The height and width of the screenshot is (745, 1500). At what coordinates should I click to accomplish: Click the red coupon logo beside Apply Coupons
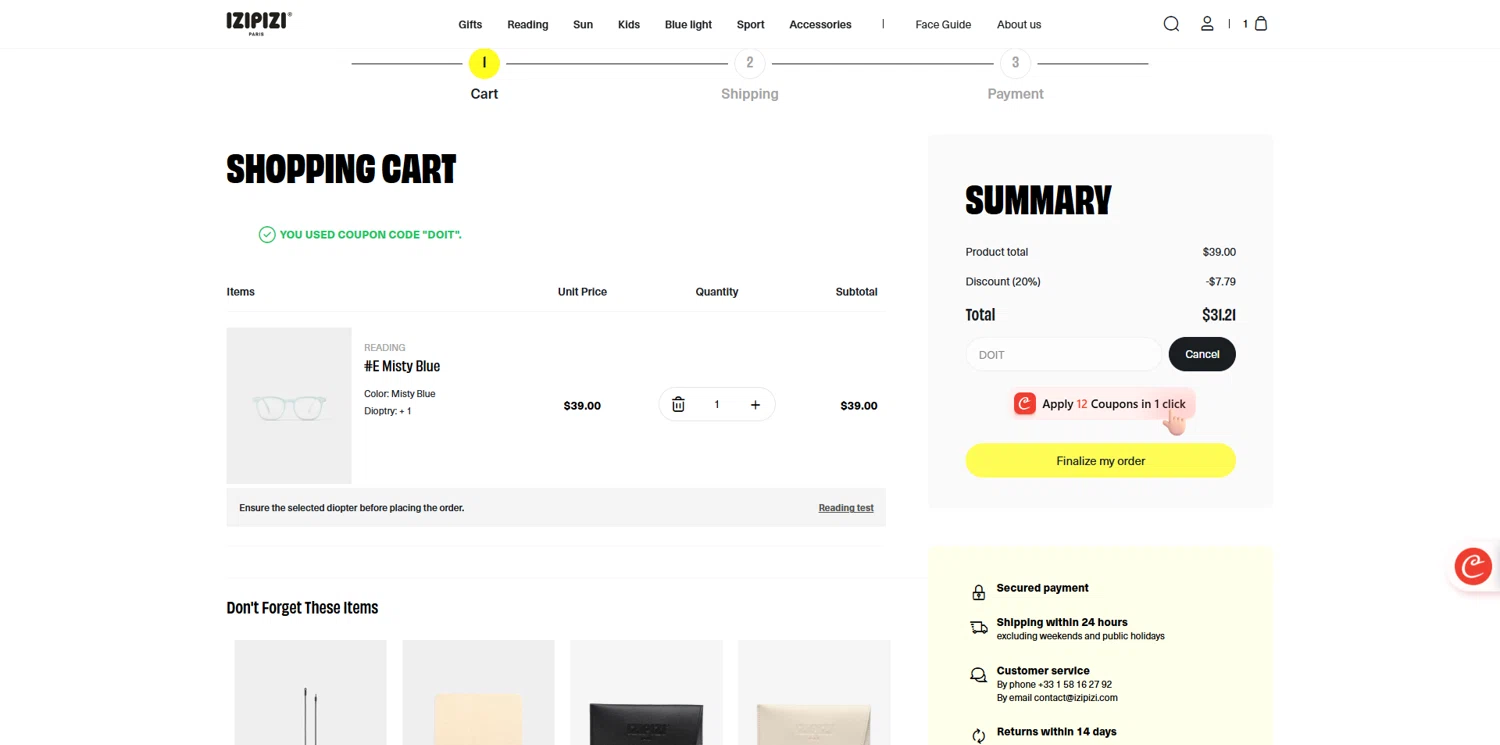pyautogui.click(x=1025, y=403)
